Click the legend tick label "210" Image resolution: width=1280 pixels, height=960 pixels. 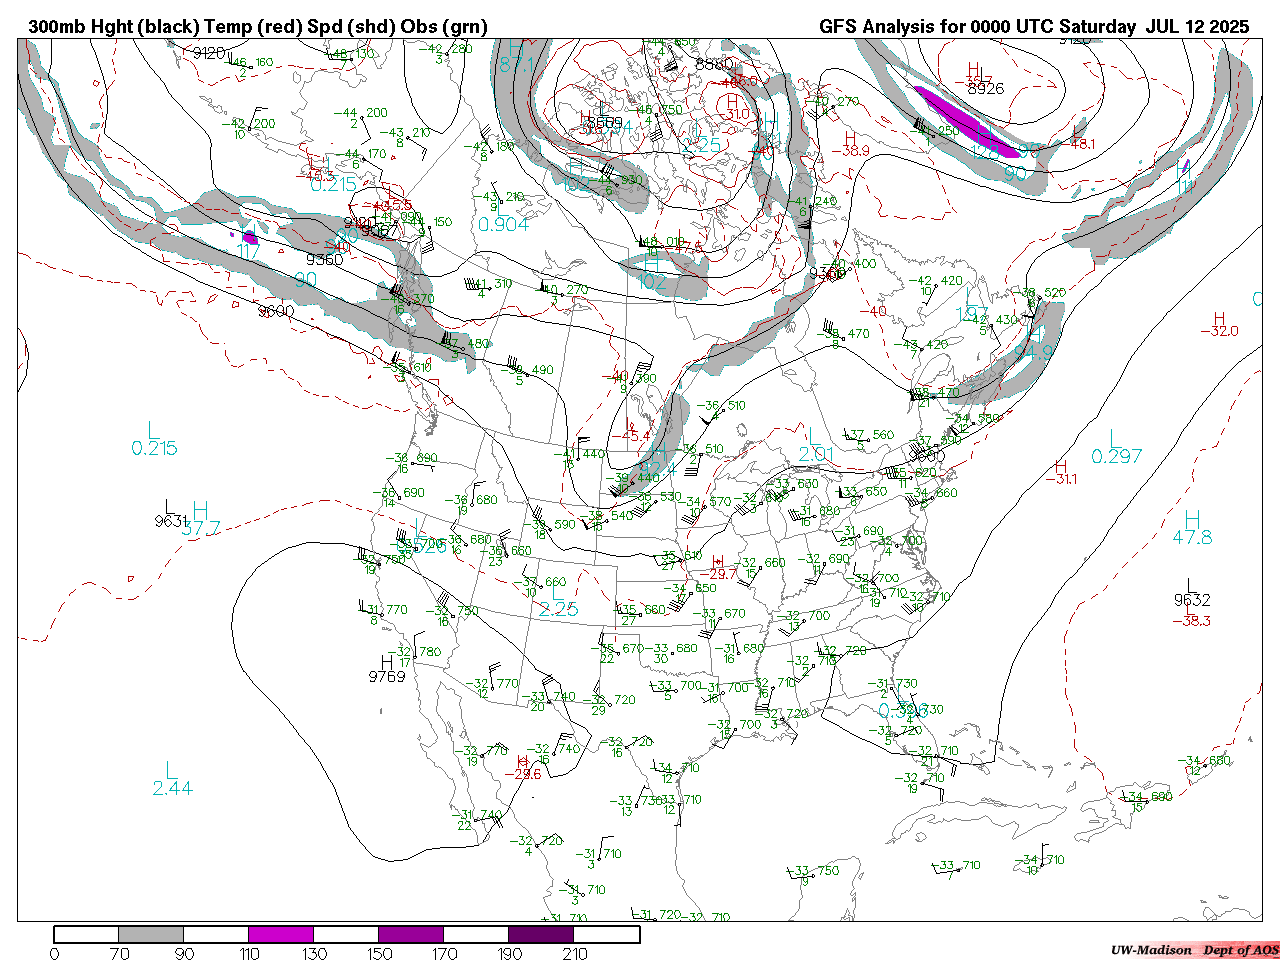point(574,953)
